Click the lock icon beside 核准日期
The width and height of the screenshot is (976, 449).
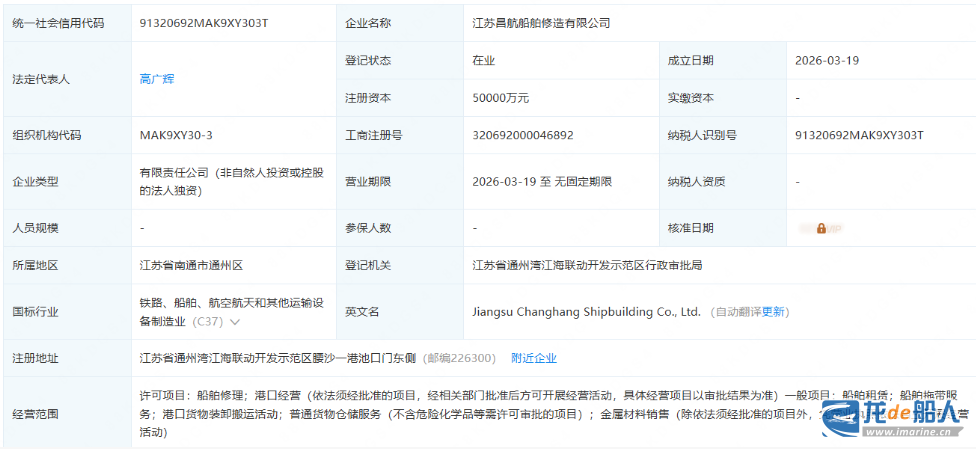coord(820,228)
